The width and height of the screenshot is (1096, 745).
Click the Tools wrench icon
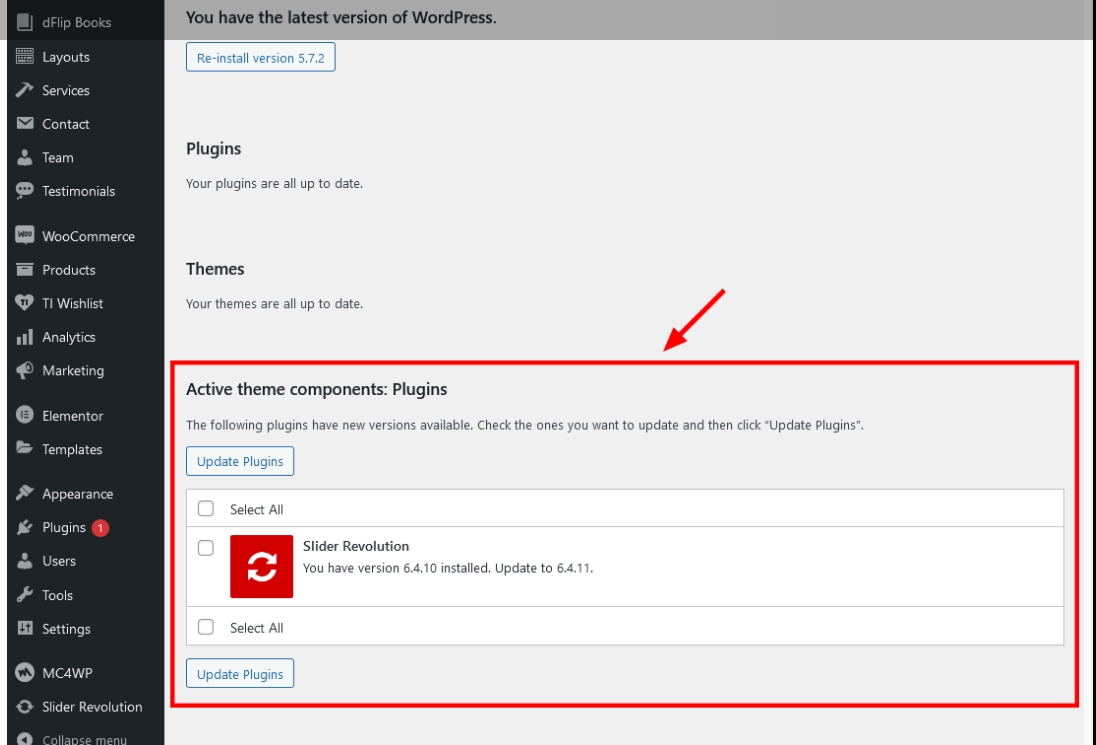click(x=24, y=595)
